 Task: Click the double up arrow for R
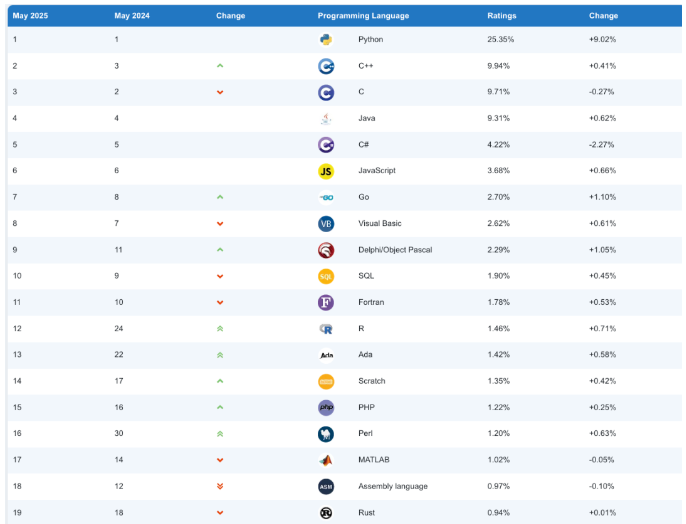(220, 328)
